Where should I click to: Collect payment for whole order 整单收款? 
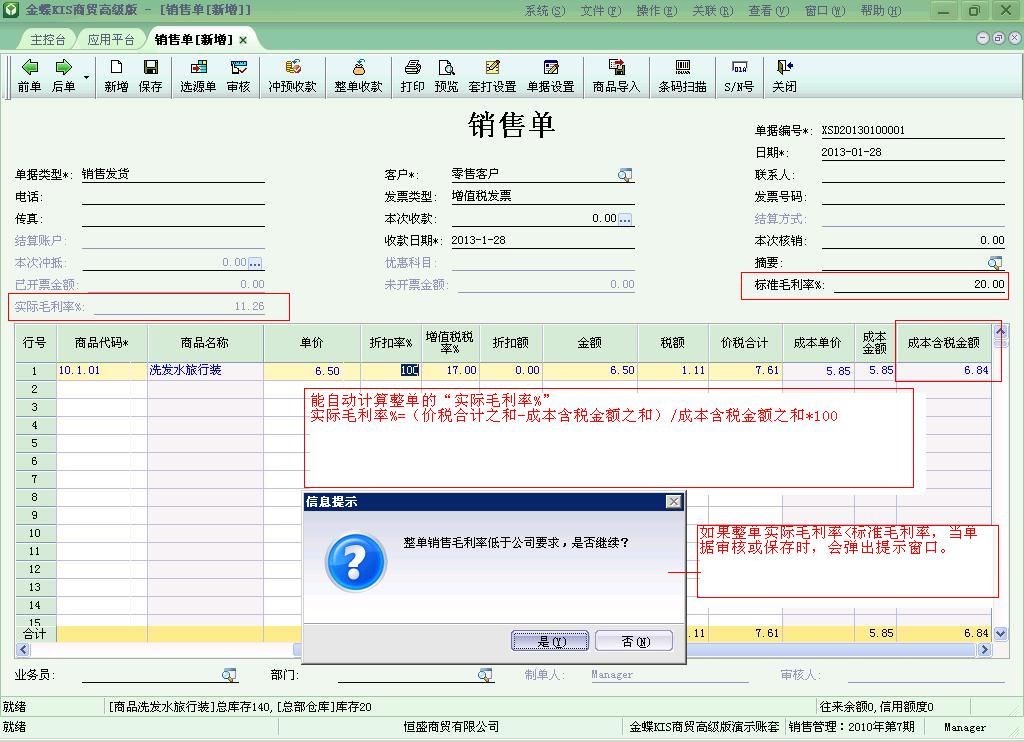[x=359, y=76]
